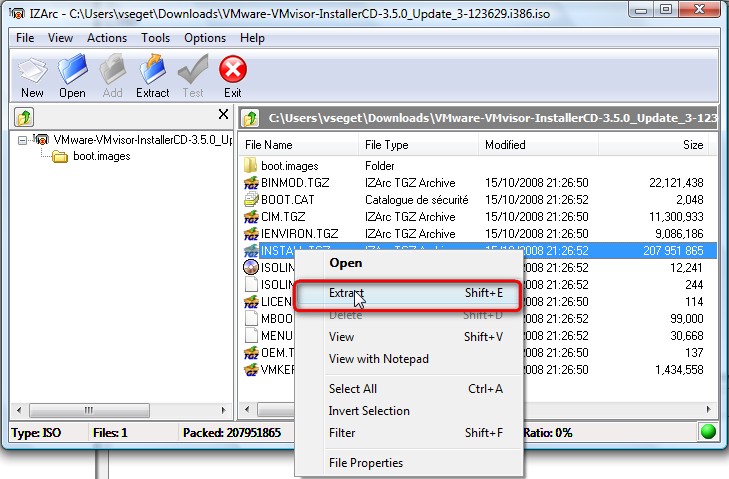The height and width of the screenshot is (479, 729).
Task: Open the File menu
Action: coord(25,38)
